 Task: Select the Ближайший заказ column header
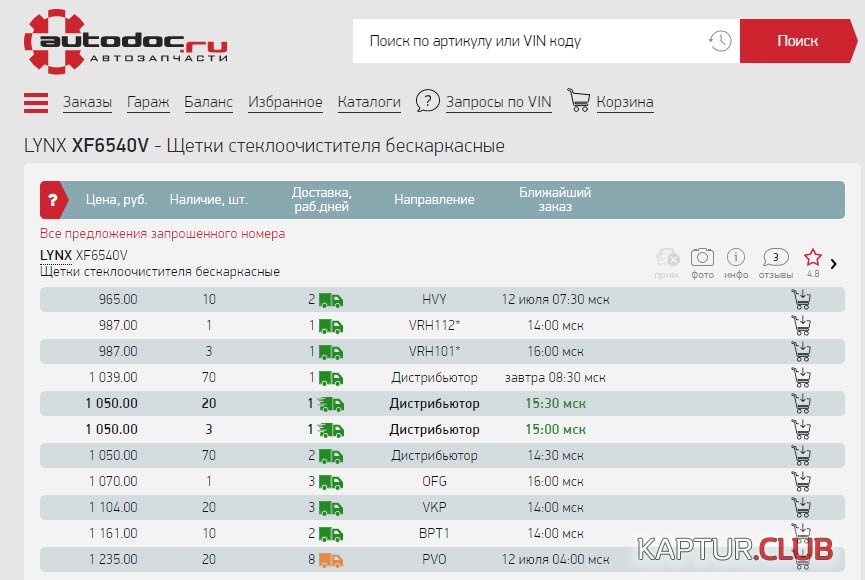click(555, 200)
